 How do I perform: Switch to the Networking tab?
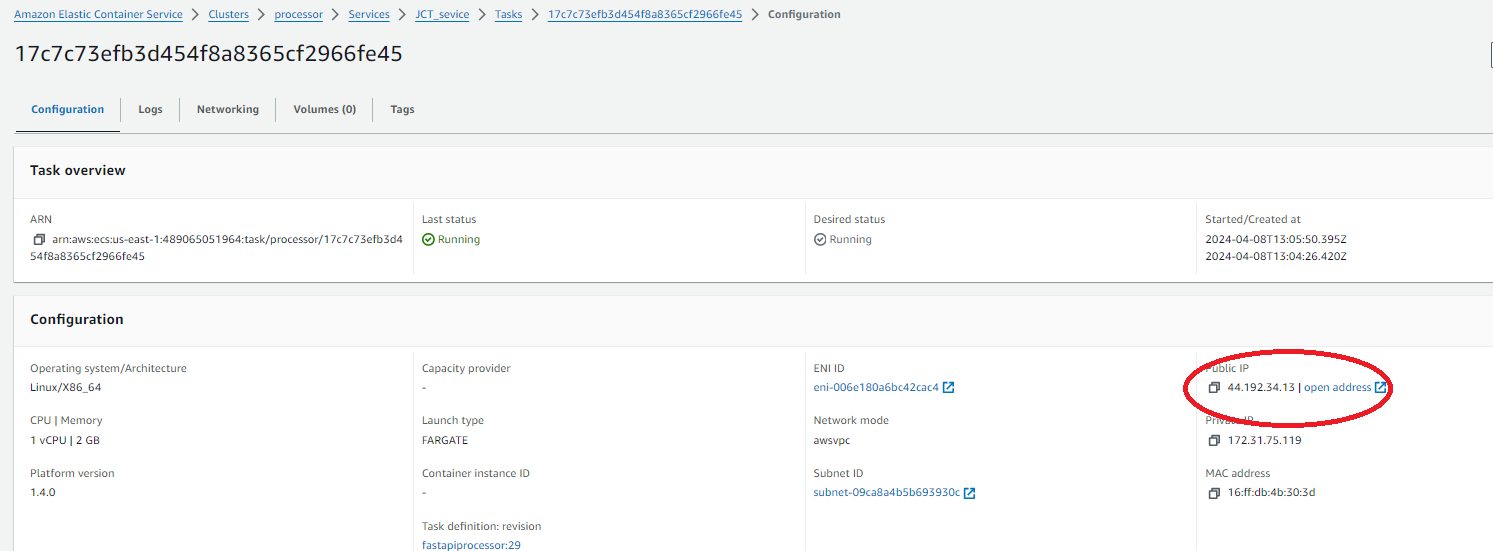tap(227, 109)
